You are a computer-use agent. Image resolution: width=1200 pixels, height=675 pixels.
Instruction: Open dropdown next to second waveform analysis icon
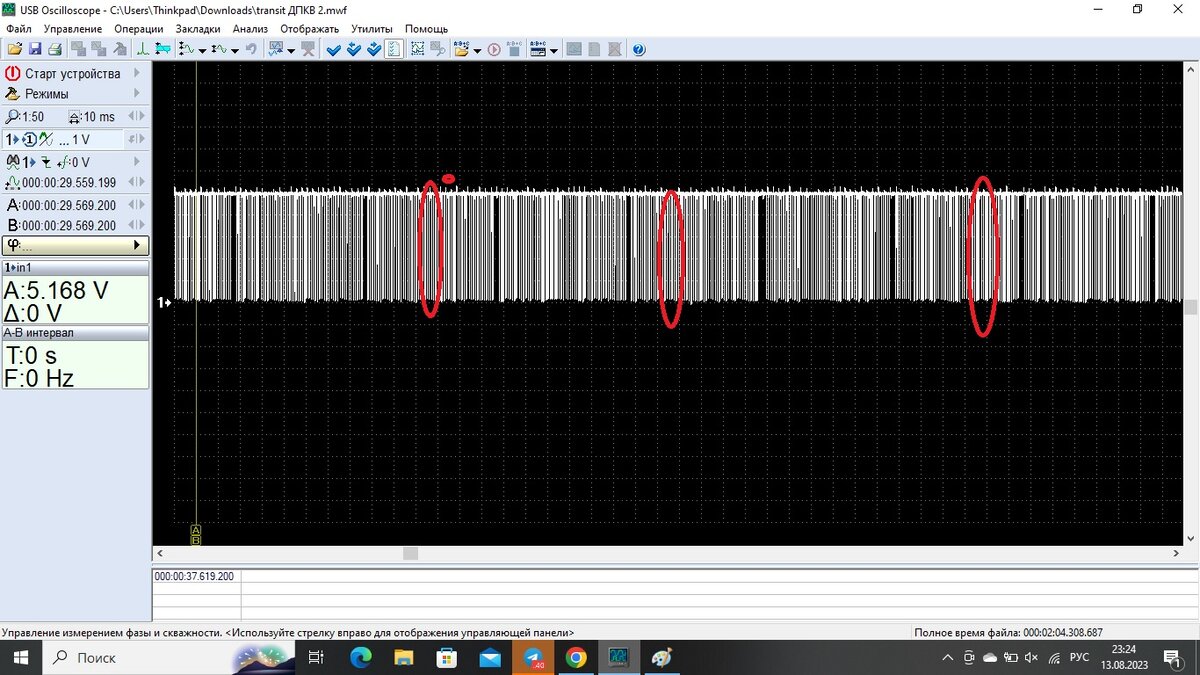tap(235, 50)
